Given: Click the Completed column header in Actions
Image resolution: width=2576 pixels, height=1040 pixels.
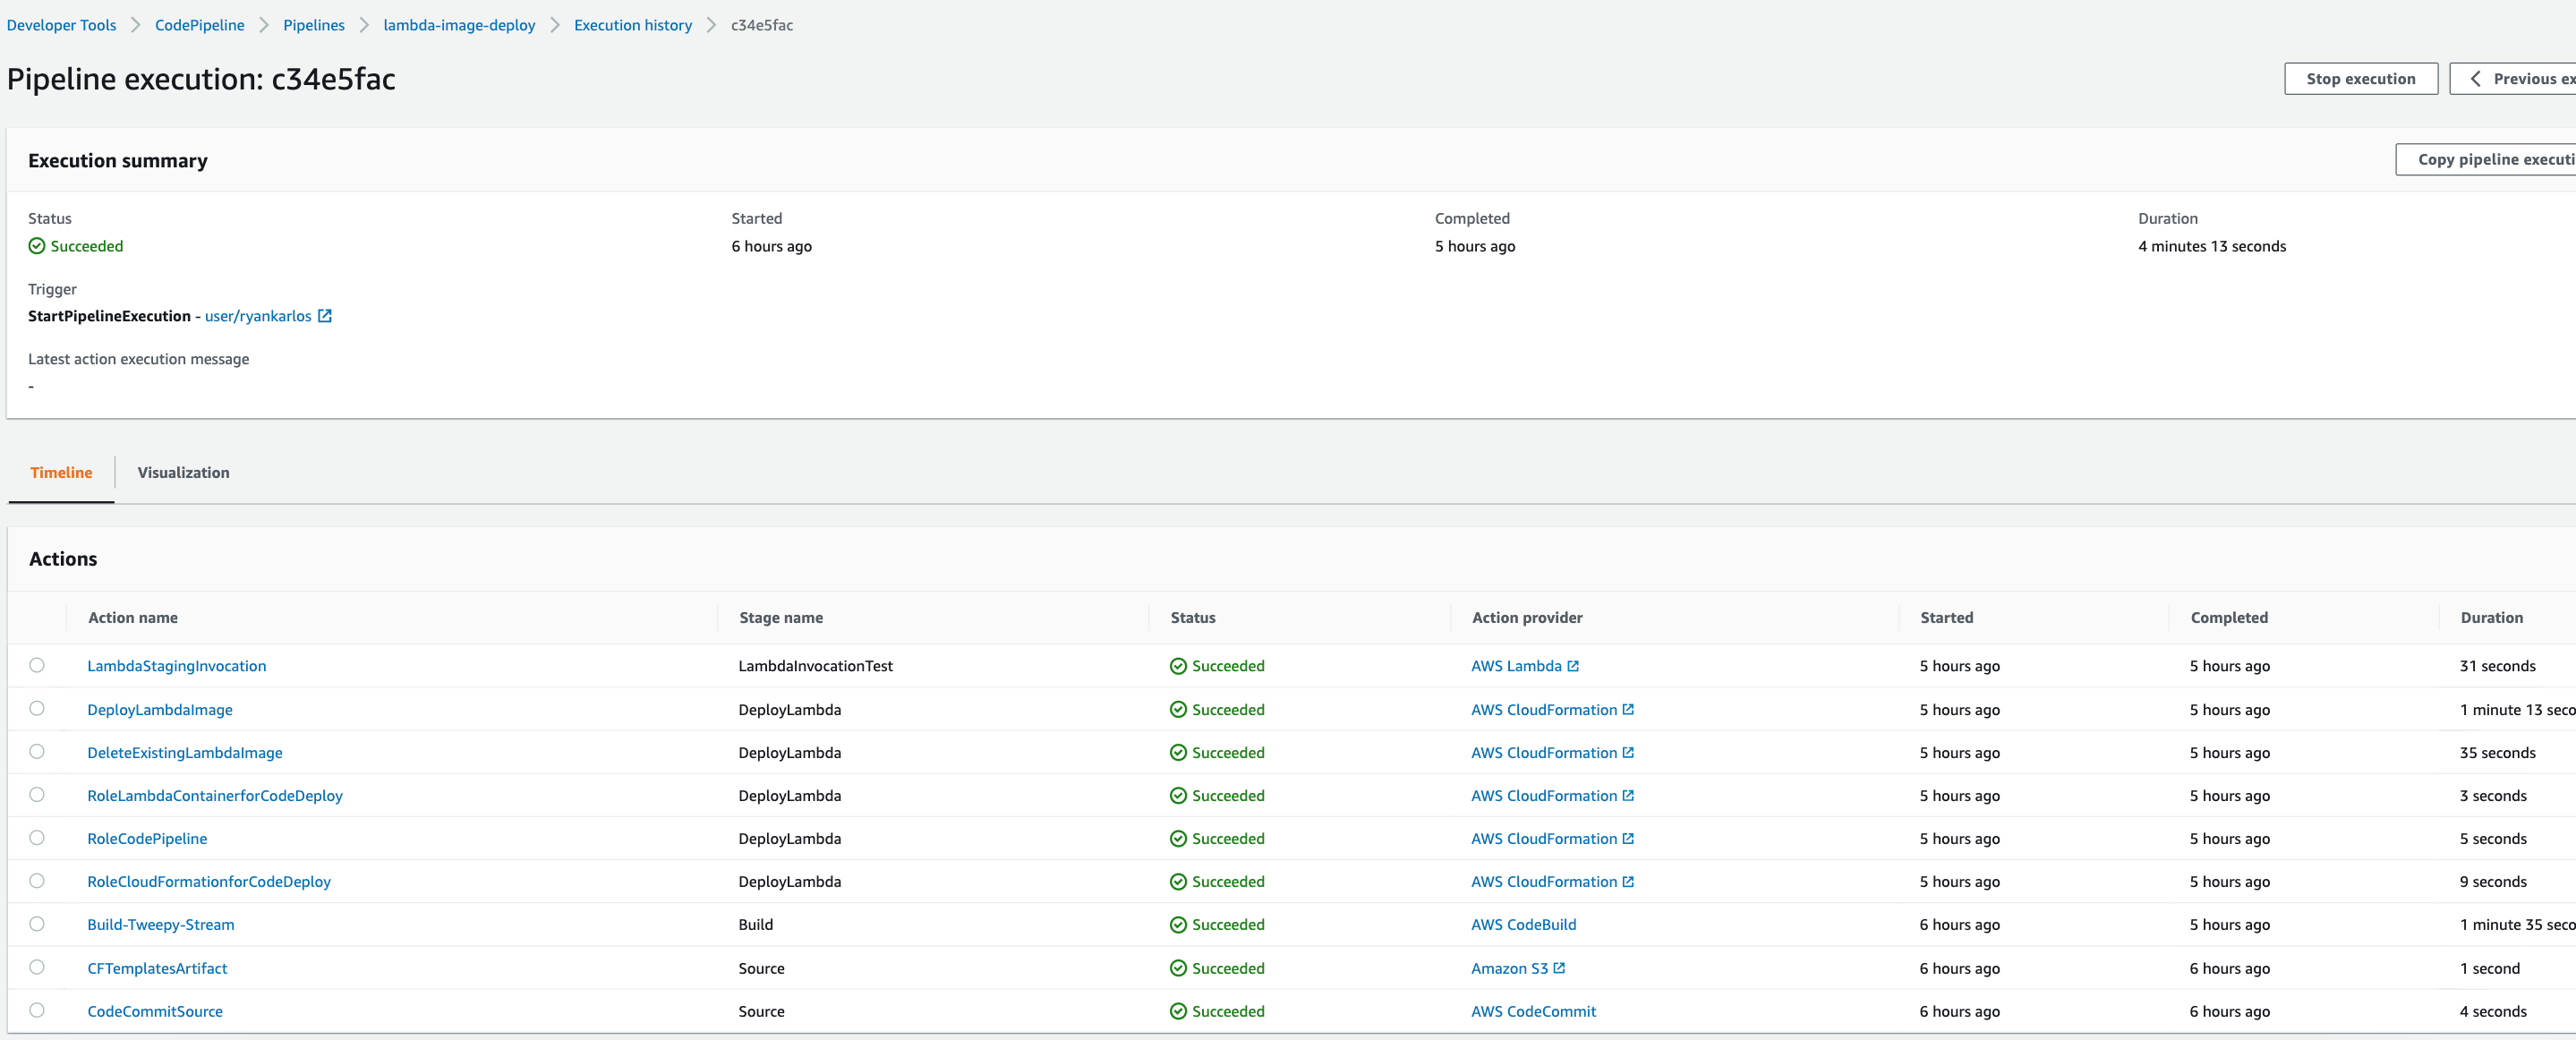Looking at the screenshot, I should pyautogui.click(x=2229, y=618).
